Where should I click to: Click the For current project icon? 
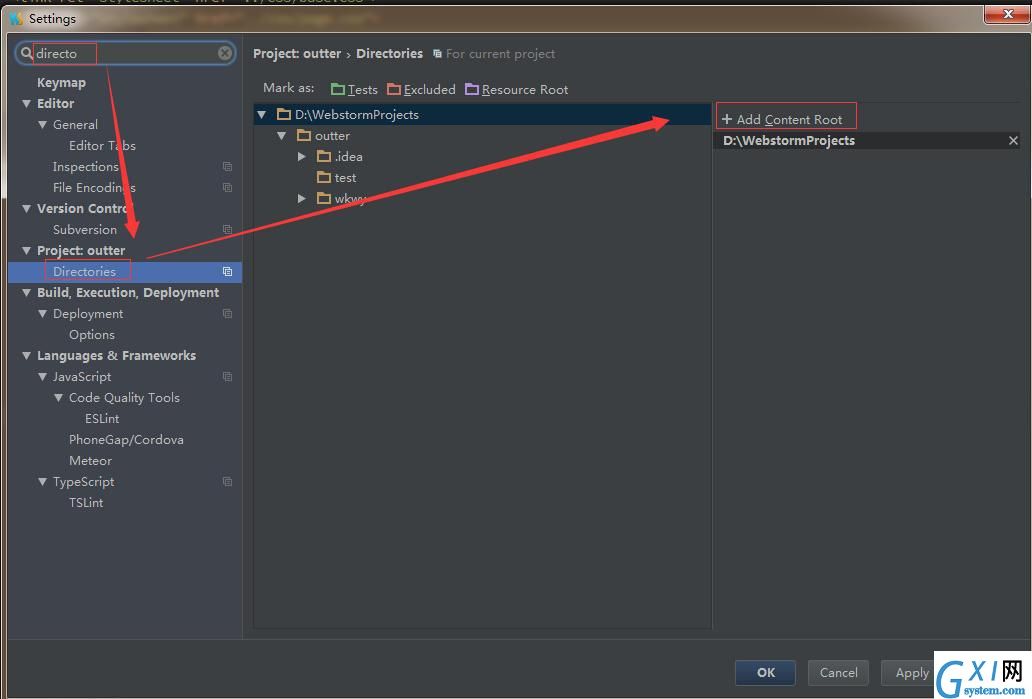pos(437,54)
